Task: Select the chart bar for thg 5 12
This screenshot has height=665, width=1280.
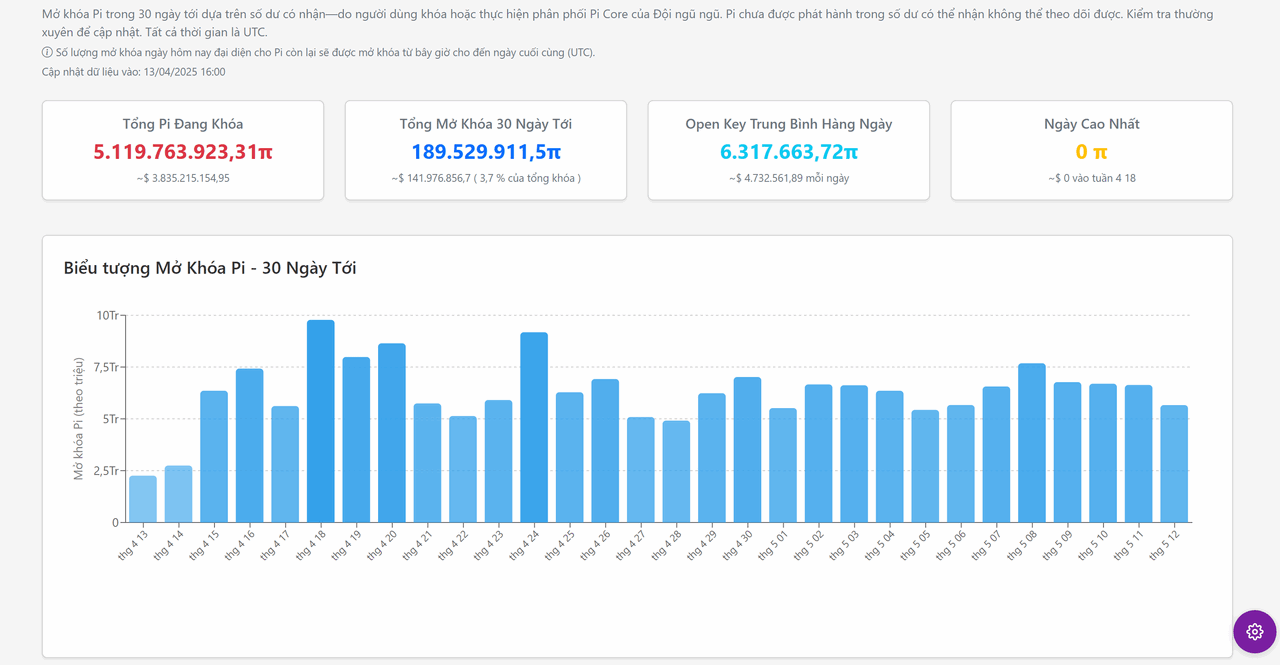Action: [1174, 464]
